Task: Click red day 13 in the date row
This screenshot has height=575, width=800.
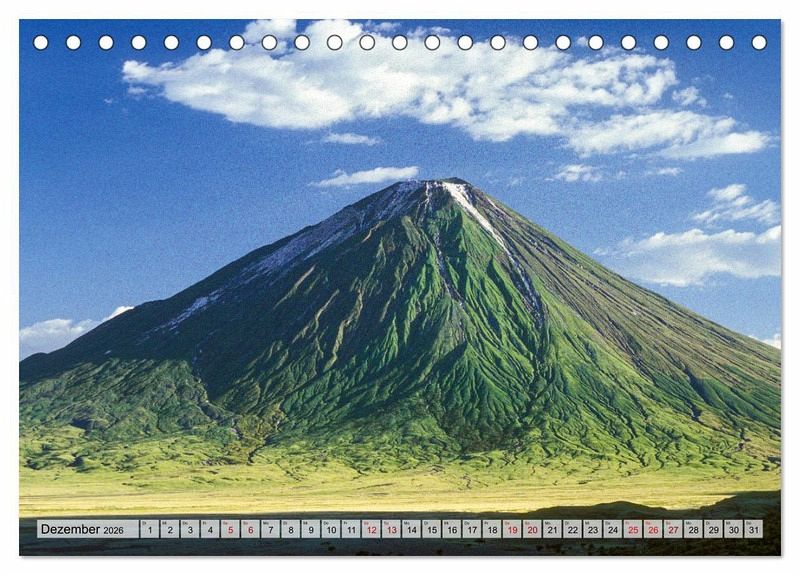Action: coord(391,530)
